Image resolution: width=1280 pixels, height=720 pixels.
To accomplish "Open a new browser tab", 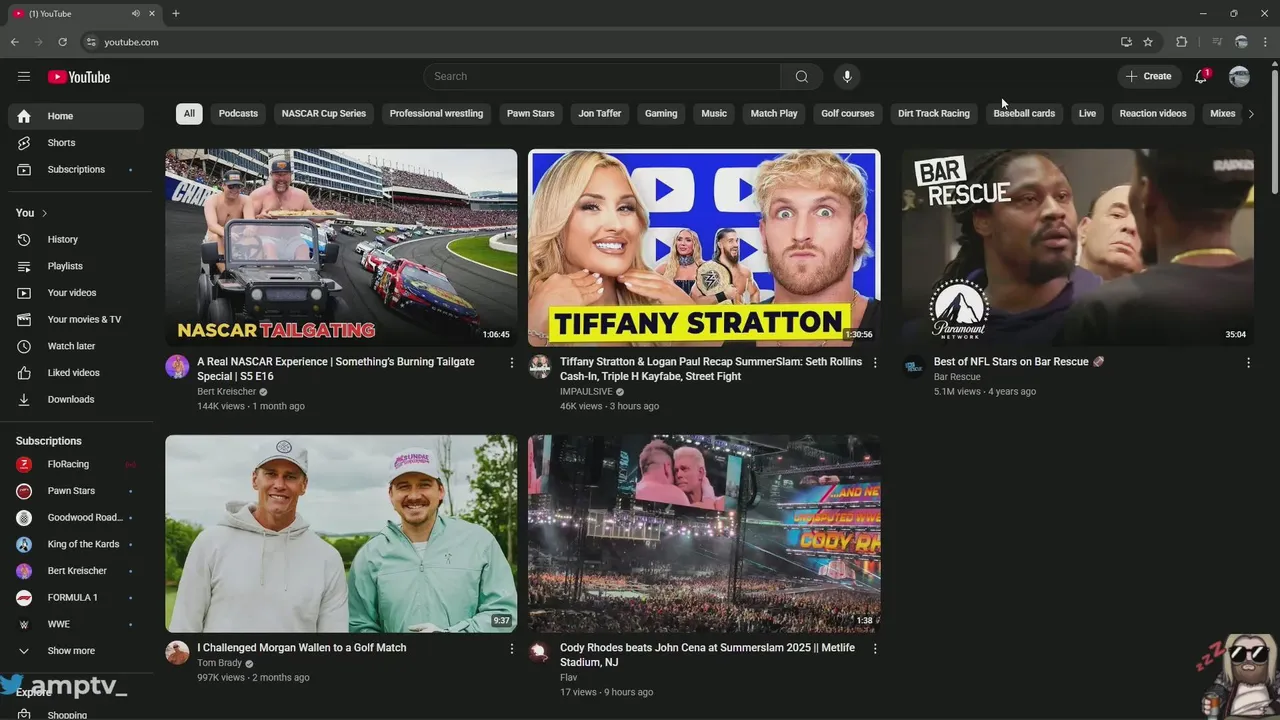I will tap(176, 14).
